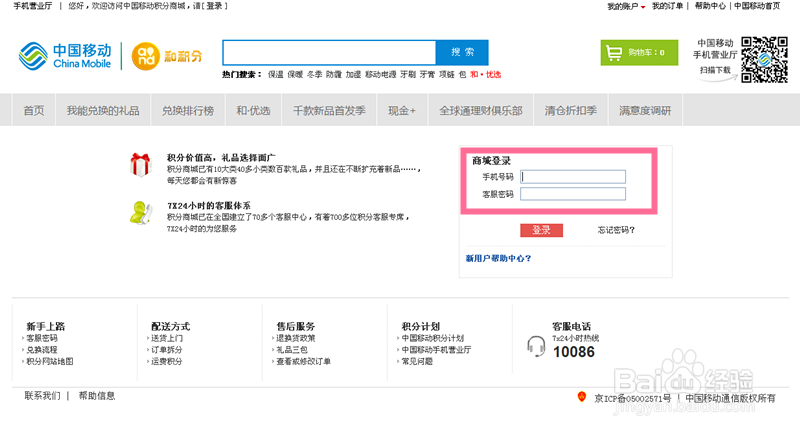Click 联系我们 at page bottom

[42, 396]
